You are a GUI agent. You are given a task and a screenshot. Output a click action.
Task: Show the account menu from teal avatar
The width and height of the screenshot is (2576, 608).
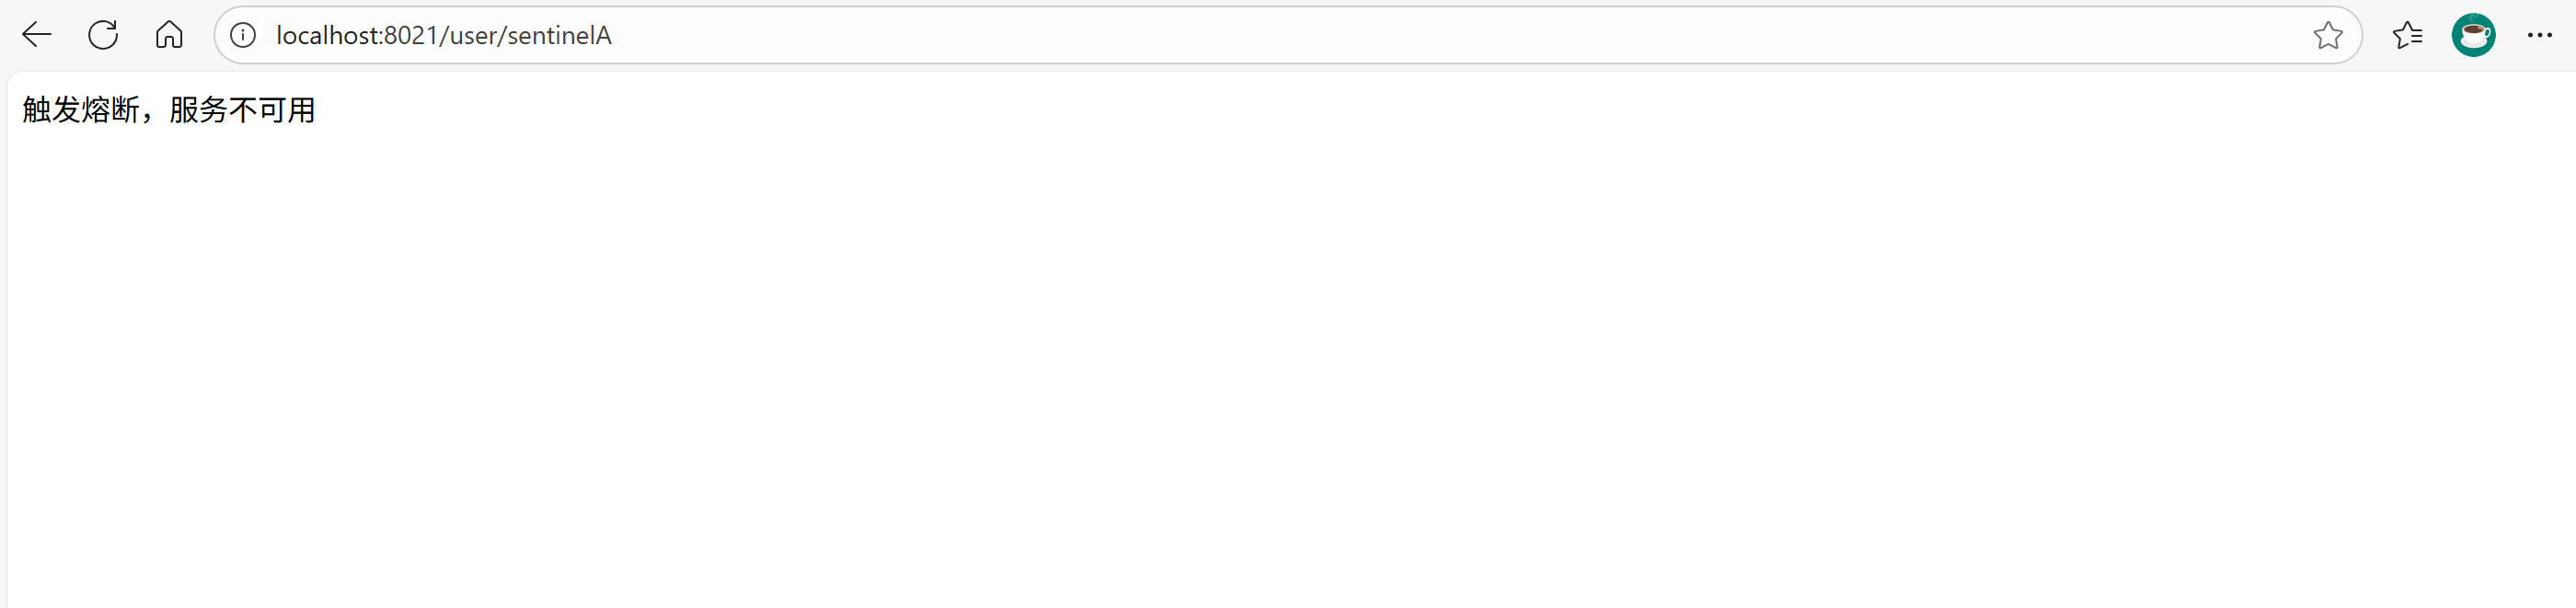tap(2473, 35)
